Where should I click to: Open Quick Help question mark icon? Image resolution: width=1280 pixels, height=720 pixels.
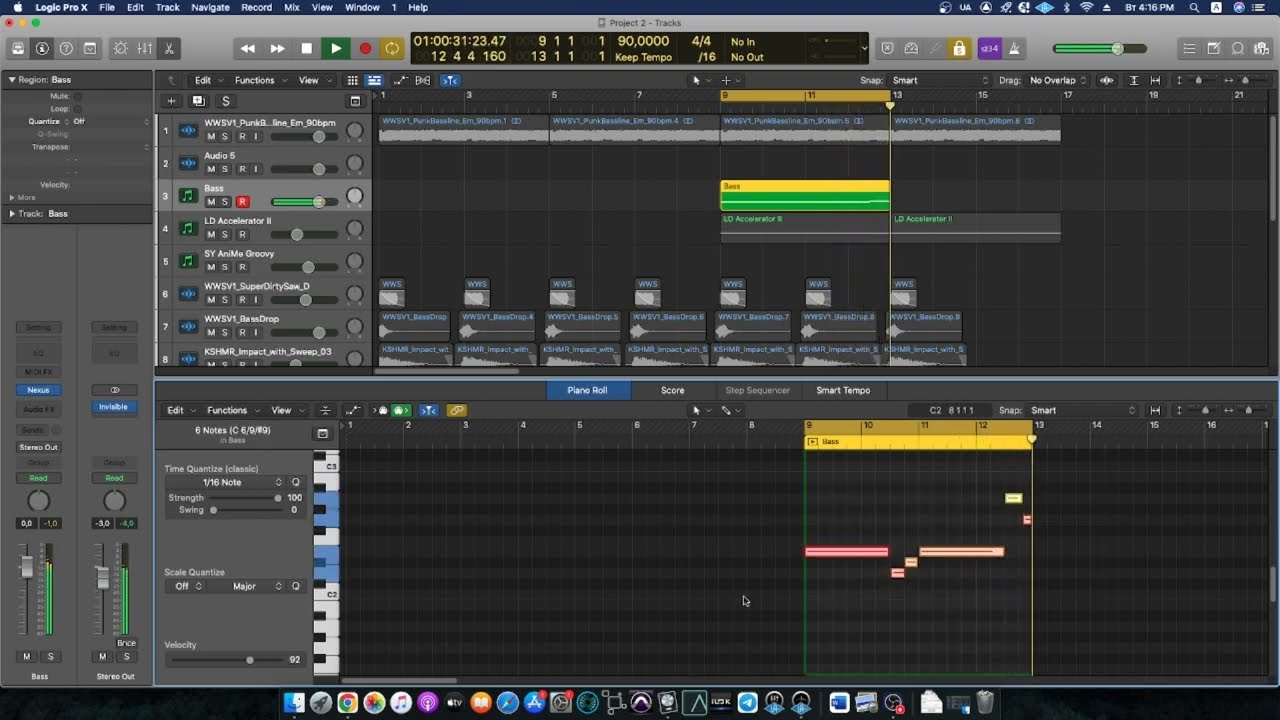point(66,48)
